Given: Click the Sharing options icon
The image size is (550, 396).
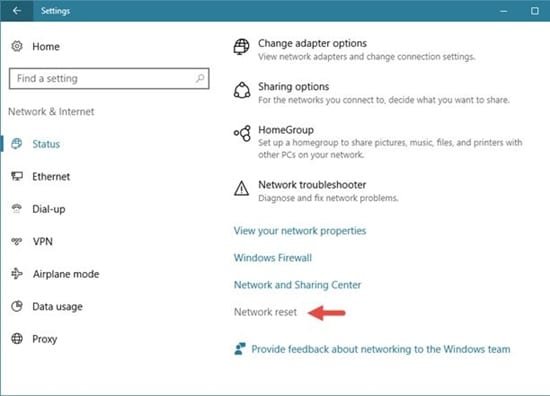Looking at the screenshot, I should [242, 90].
